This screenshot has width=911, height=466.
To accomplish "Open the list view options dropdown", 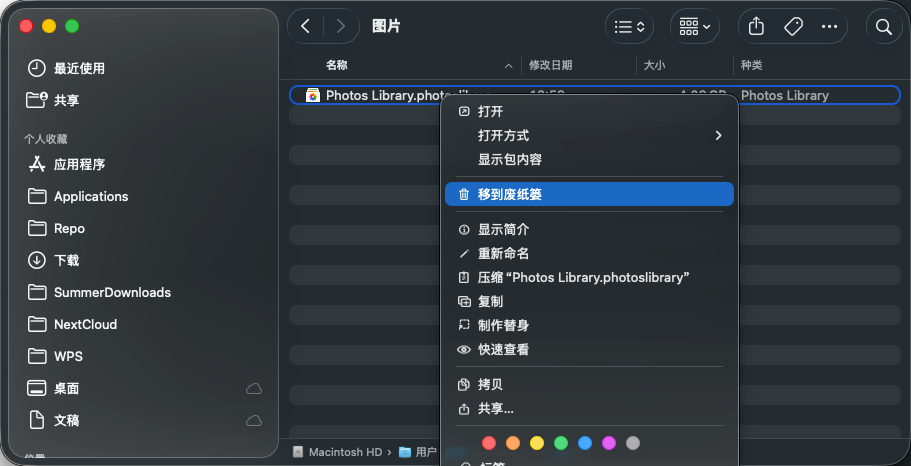I will (629, 27).
